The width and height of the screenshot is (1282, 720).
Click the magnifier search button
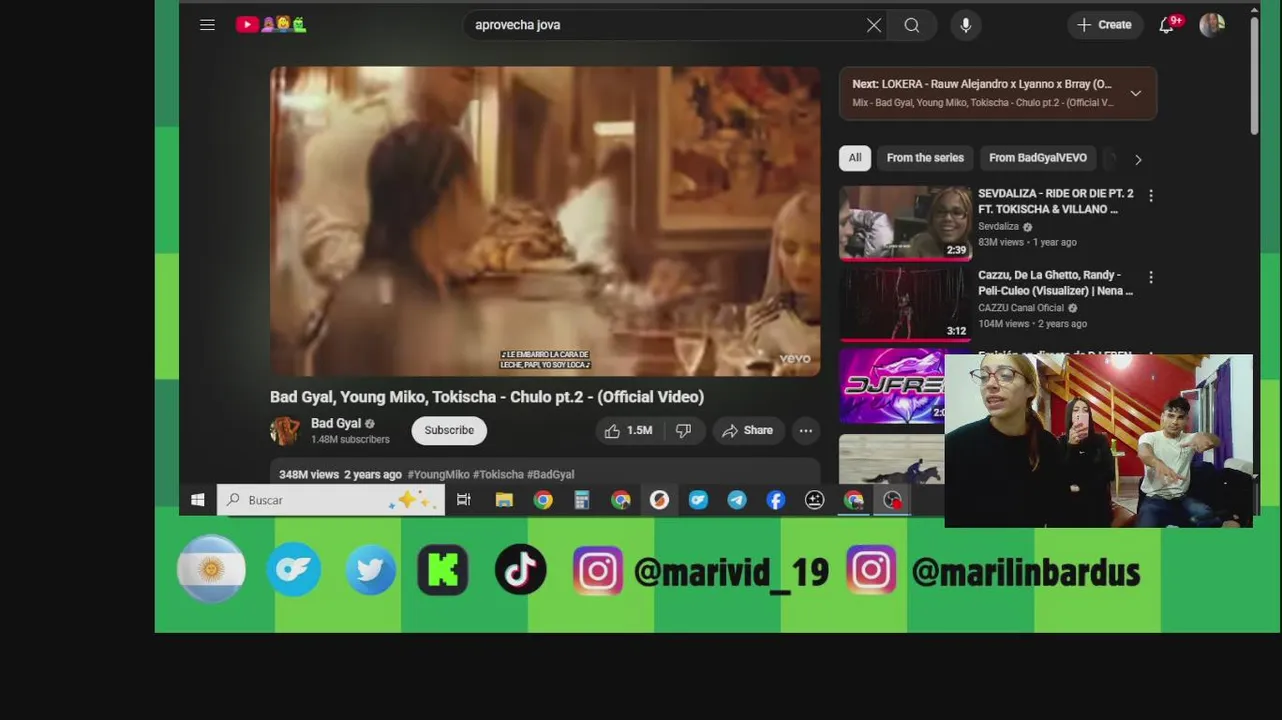(x=912, y=25)
